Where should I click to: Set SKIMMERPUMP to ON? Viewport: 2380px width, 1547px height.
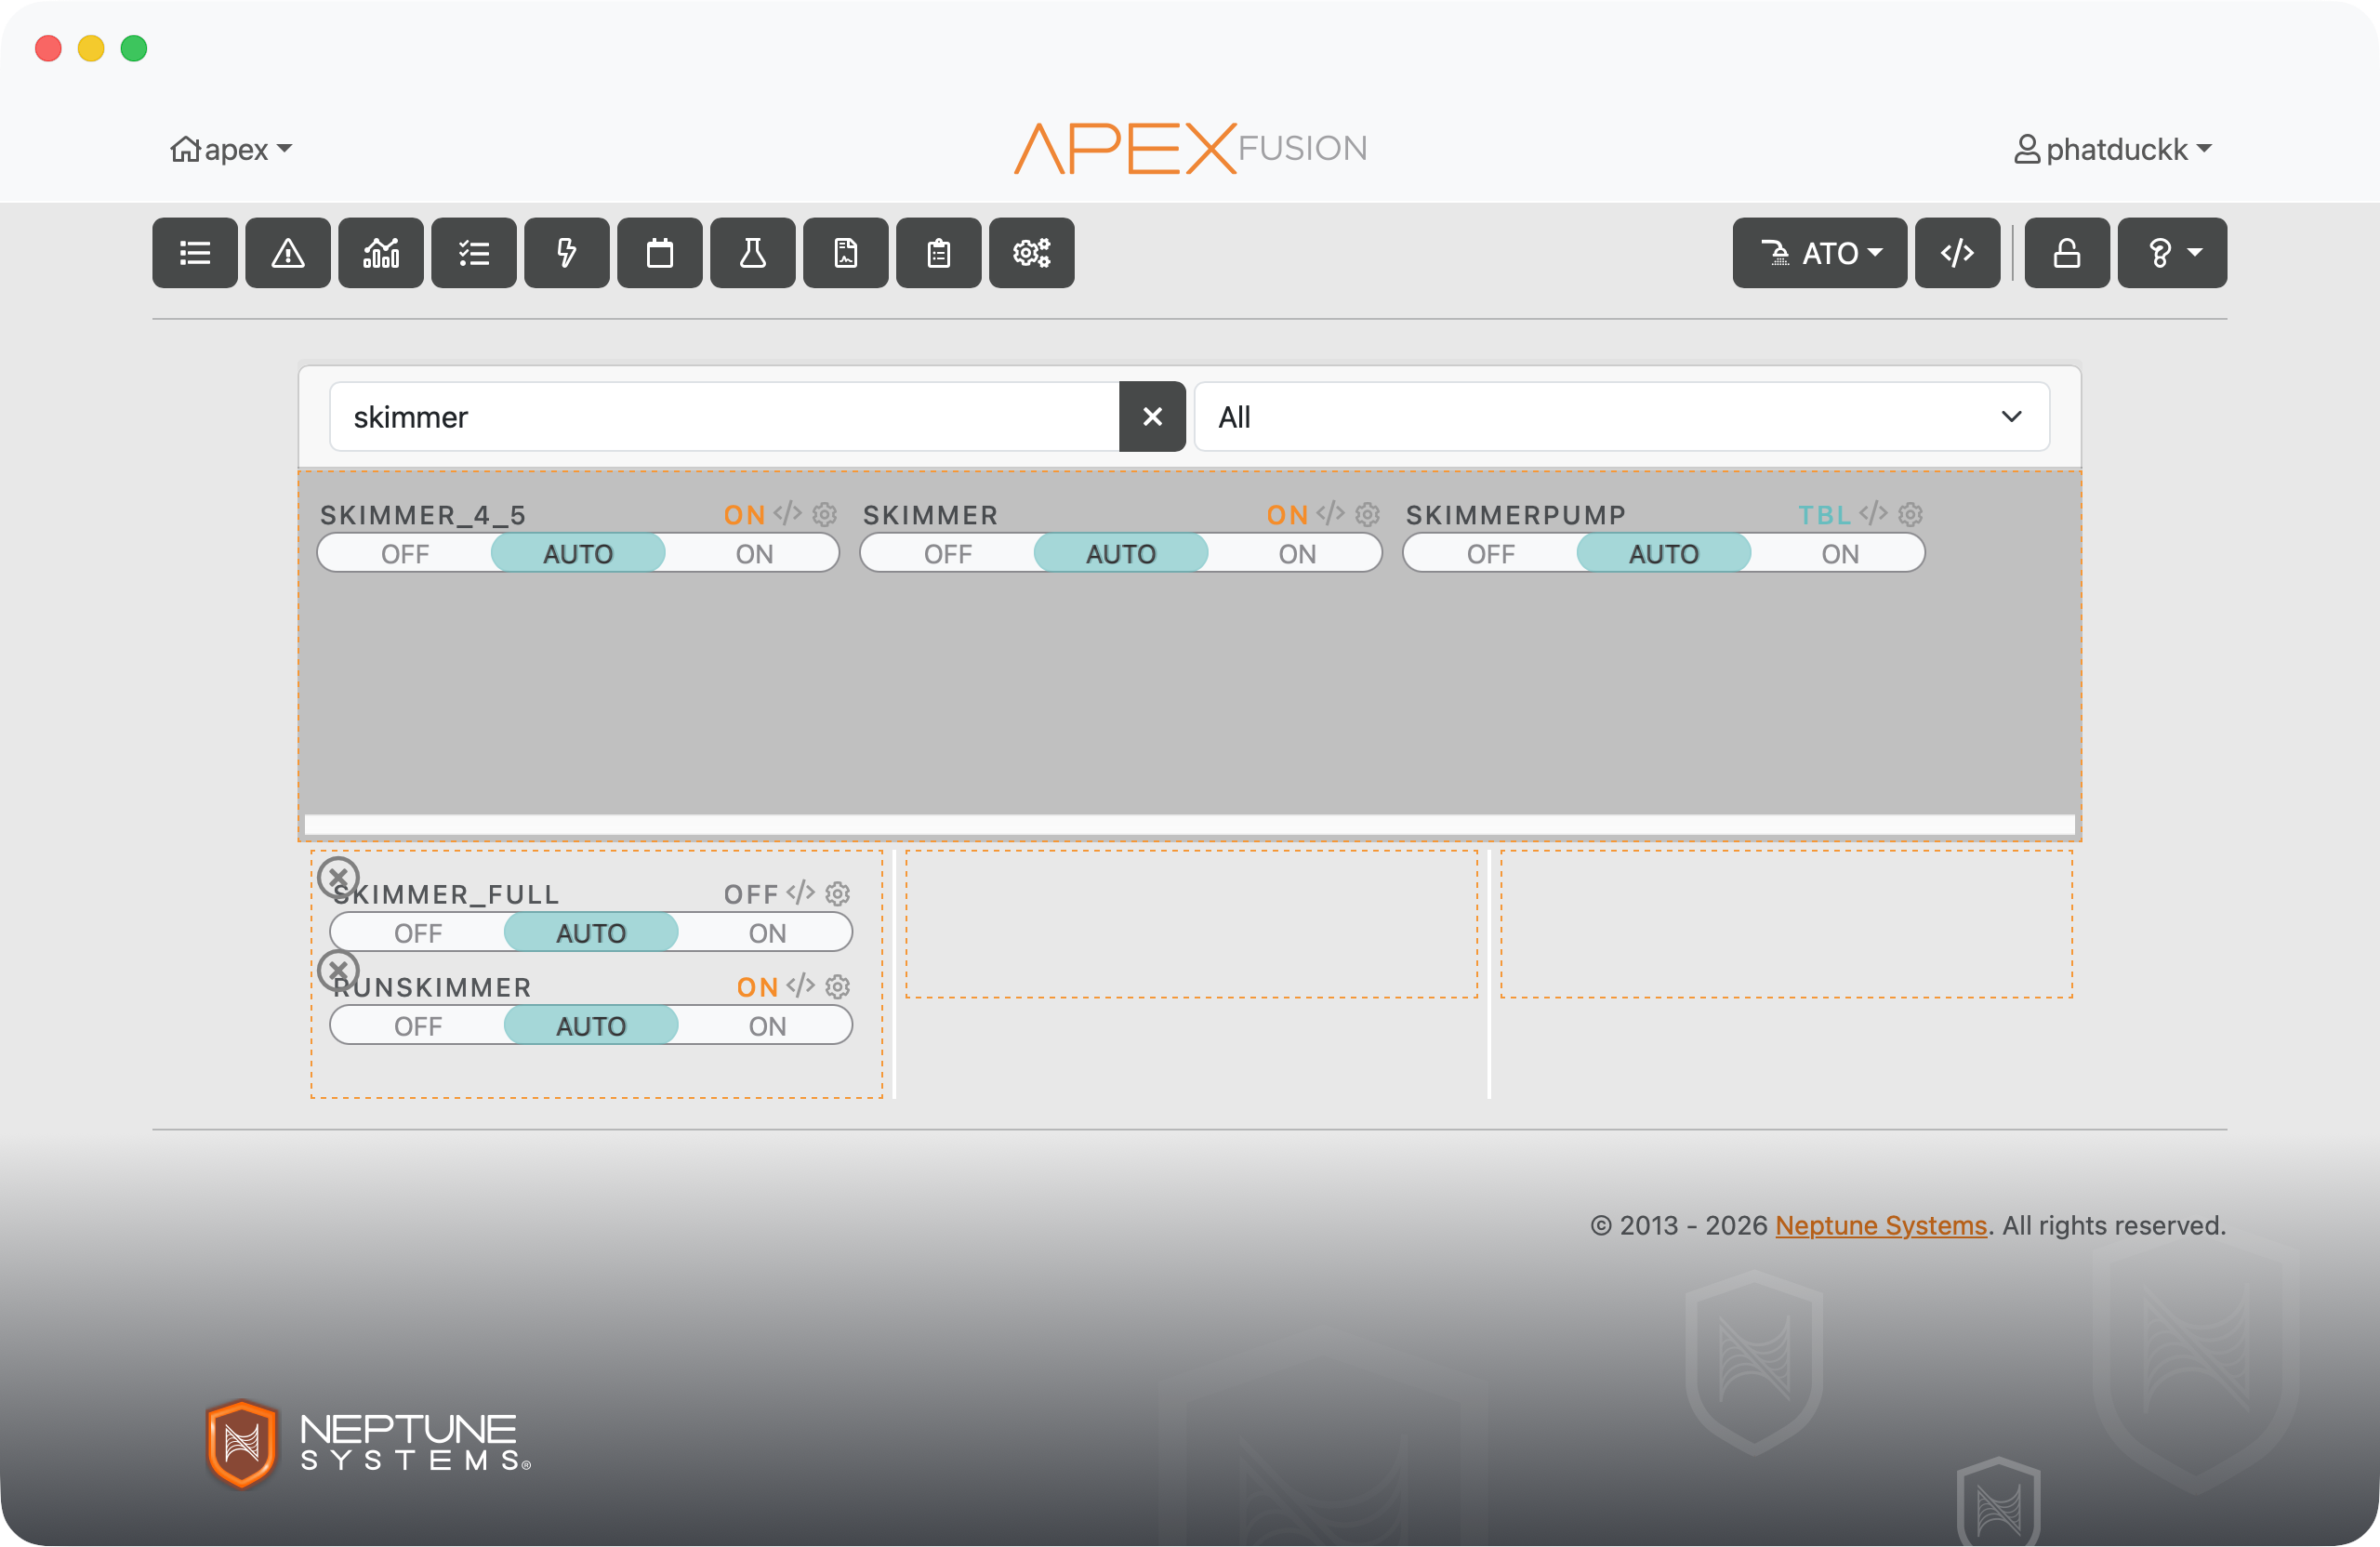coord(1840,554)
